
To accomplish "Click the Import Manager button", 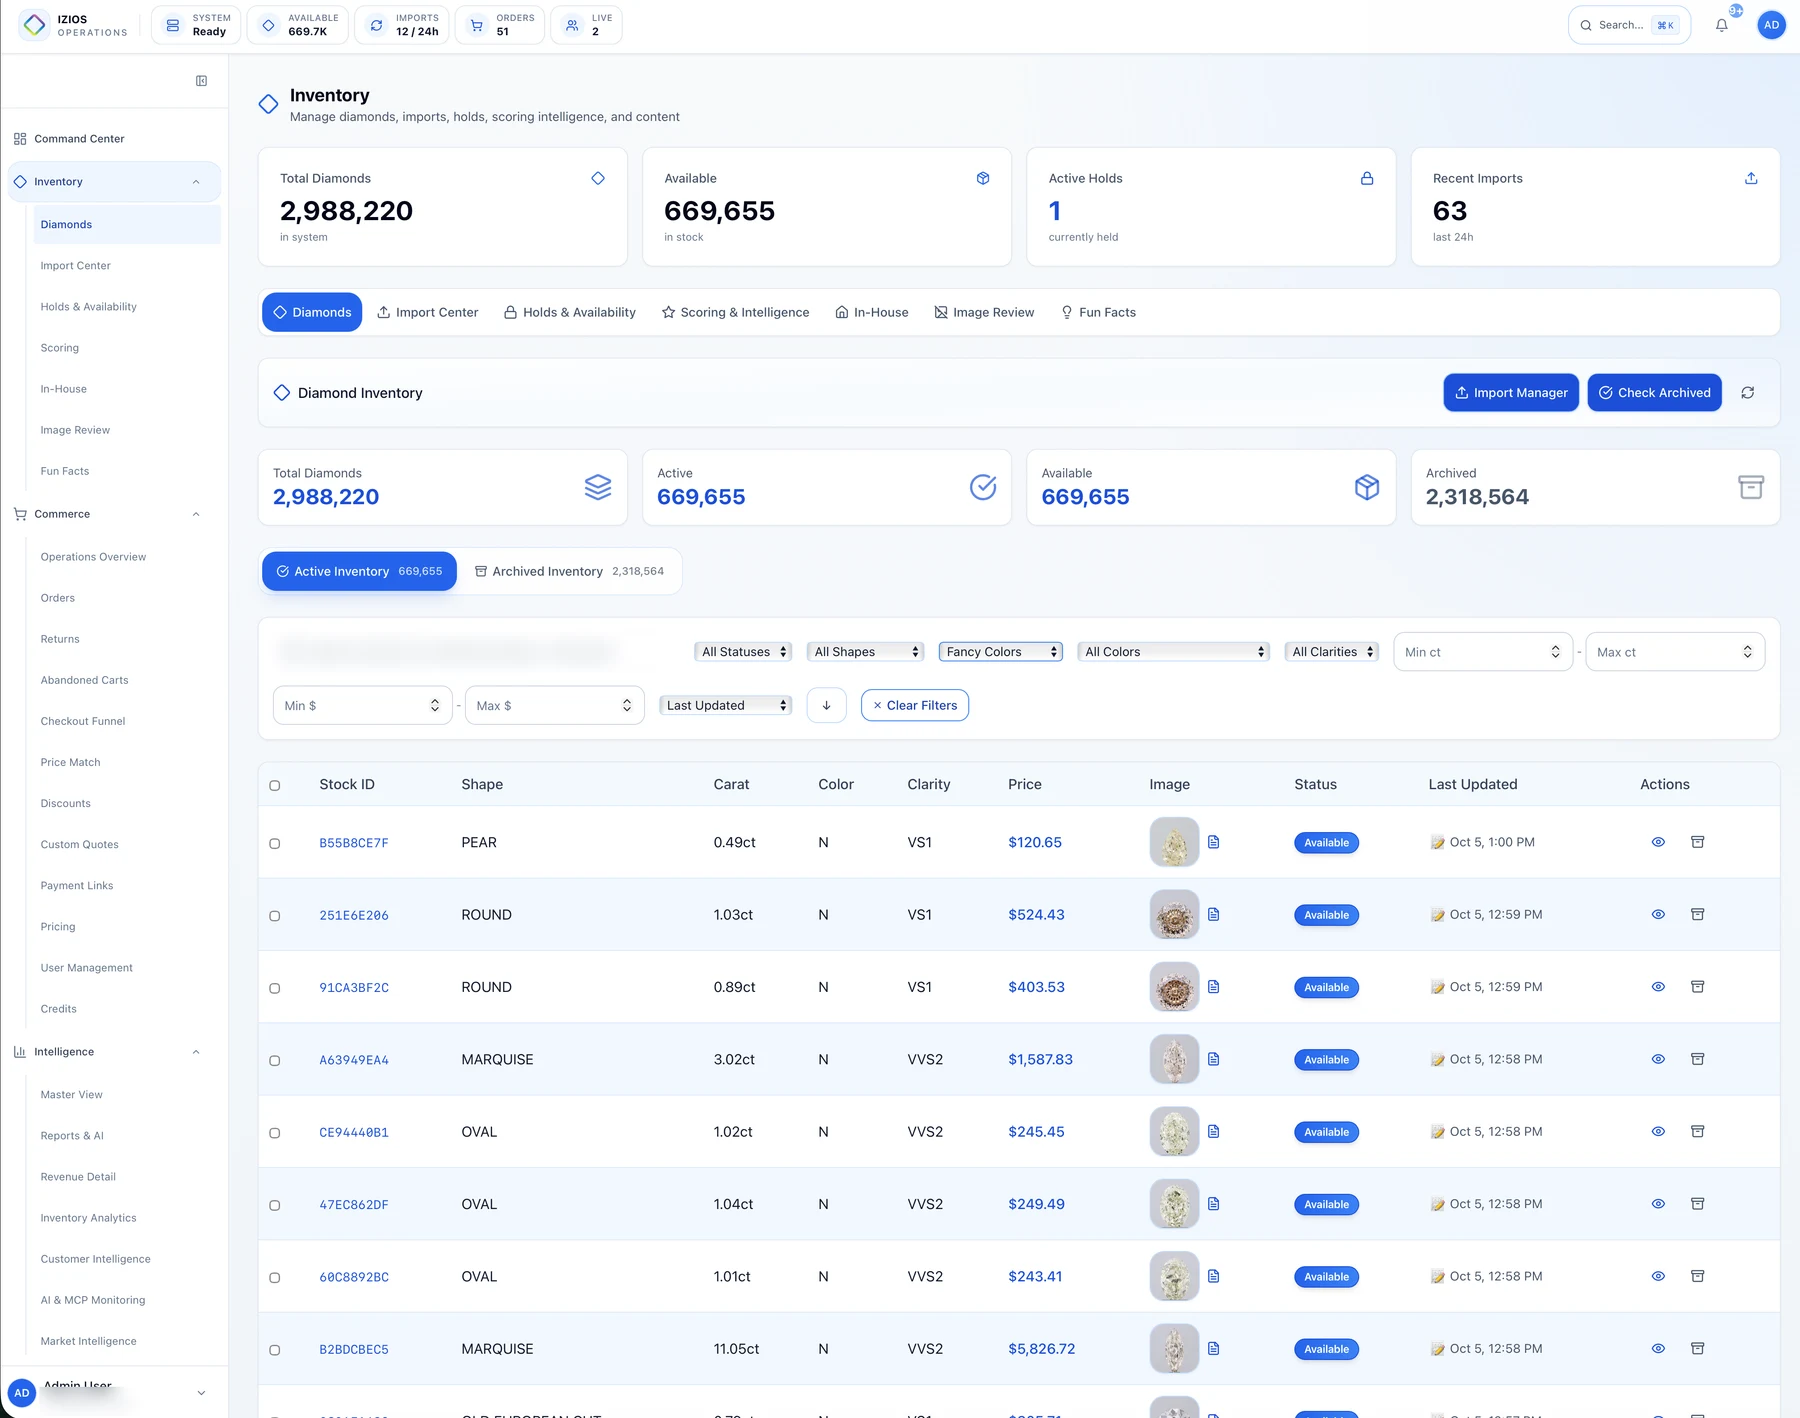I will pyautogui.click(x=1511, y=393).
